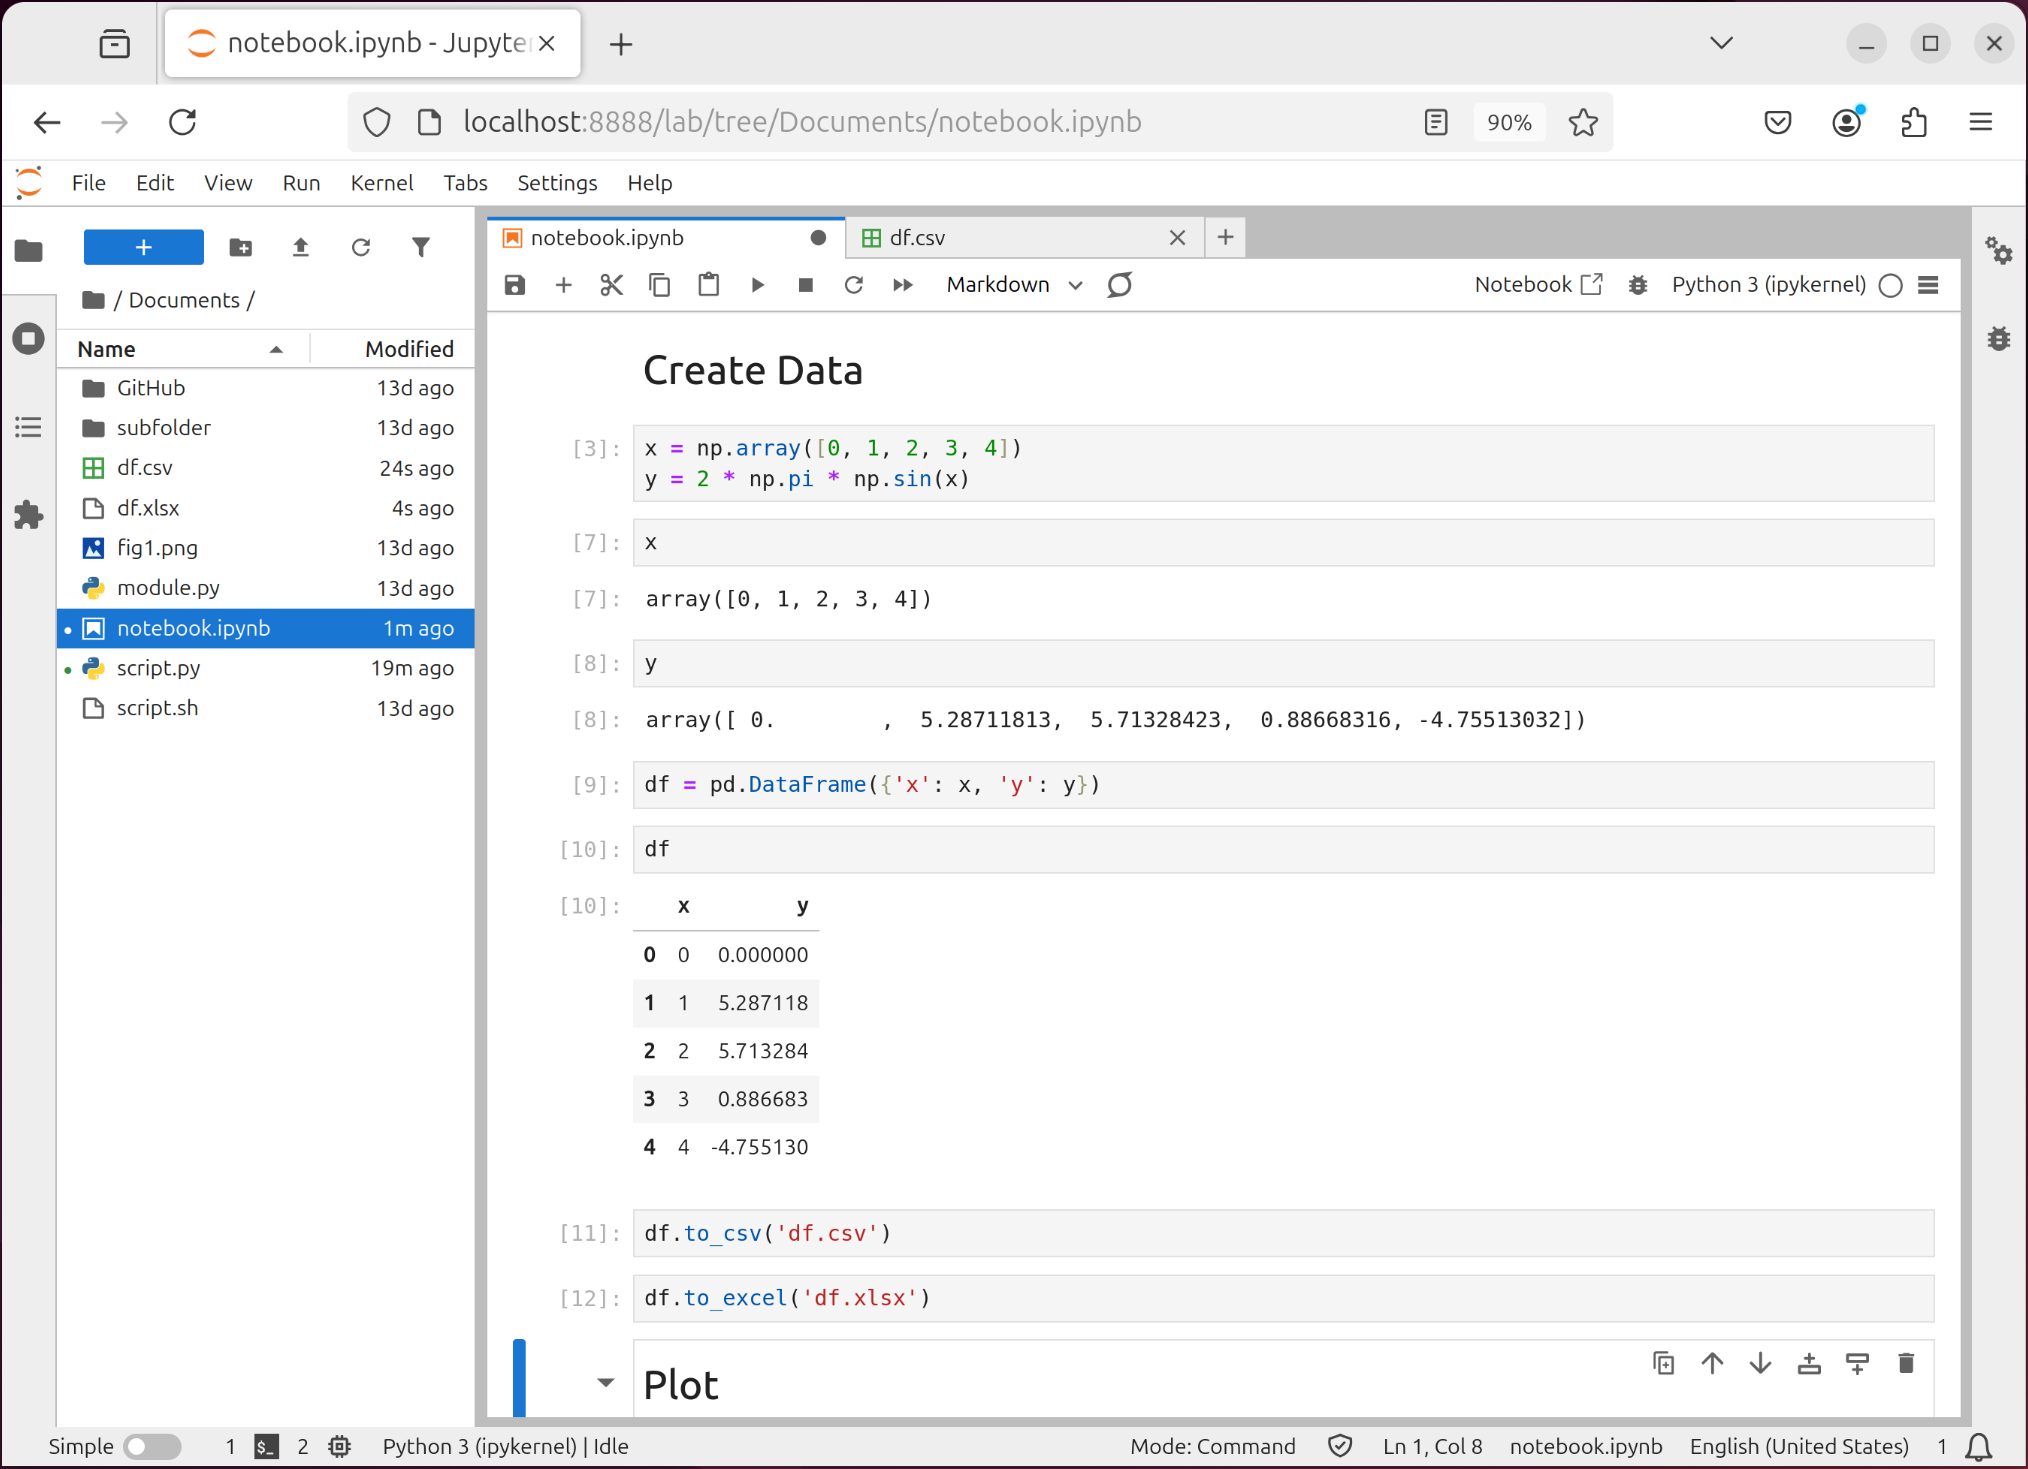Open the Edit menu
Viewport: 2028px width, 1469px height.
[x=155, y=183]
